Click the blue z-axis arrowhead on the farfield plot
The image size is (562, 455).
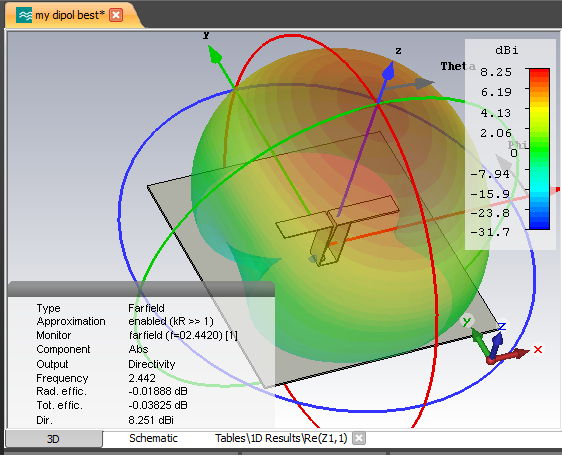[389, 71]
